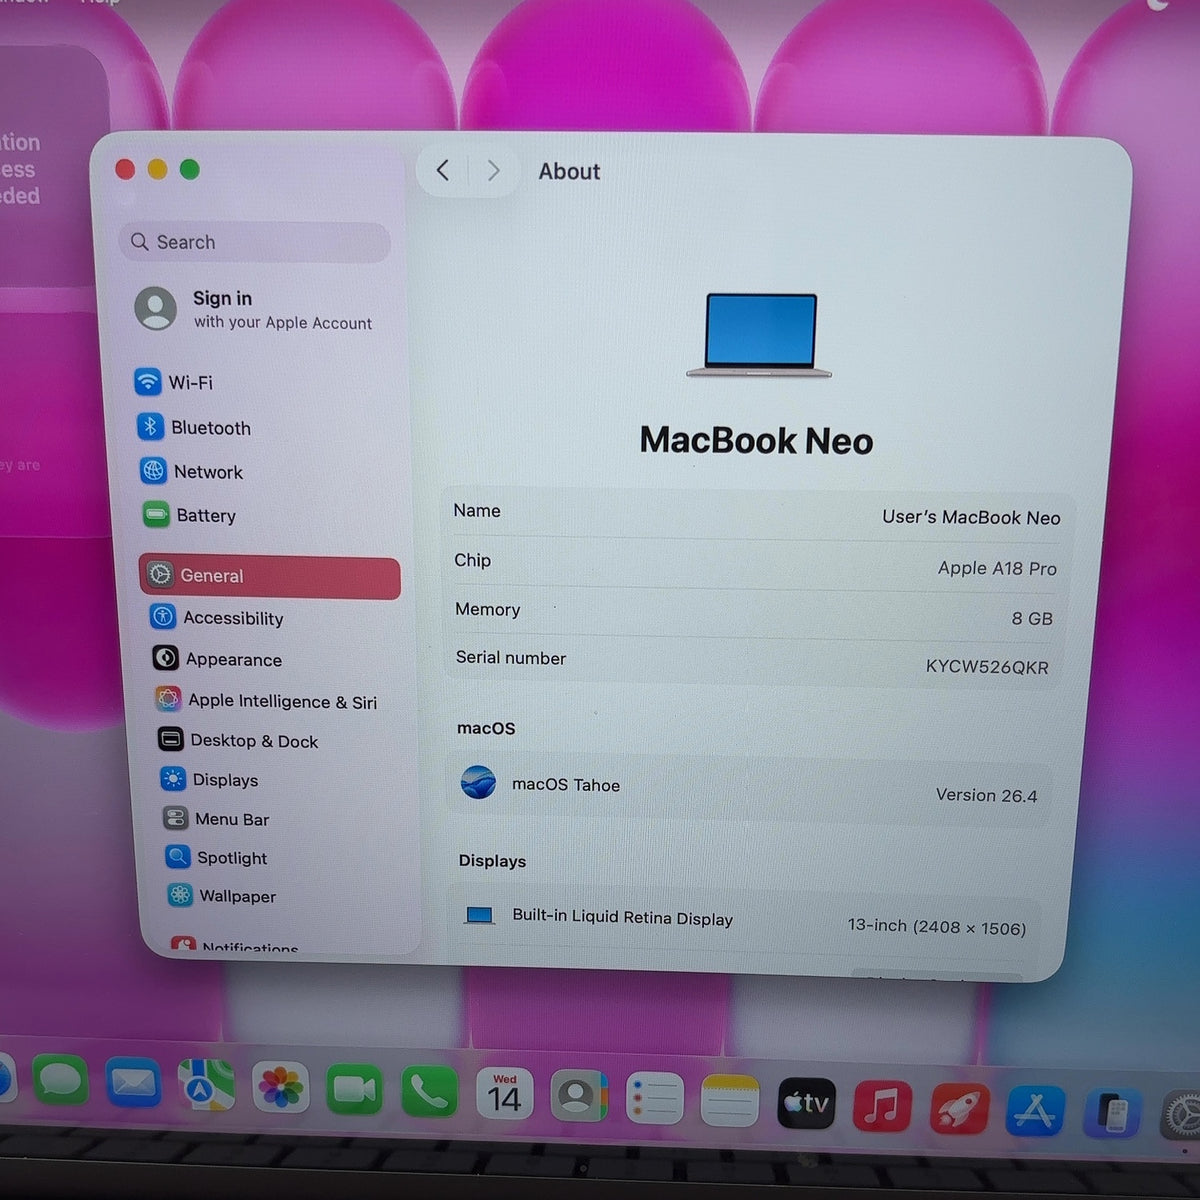
Task: Go back with the left chevron
Action: coord(443,170)
